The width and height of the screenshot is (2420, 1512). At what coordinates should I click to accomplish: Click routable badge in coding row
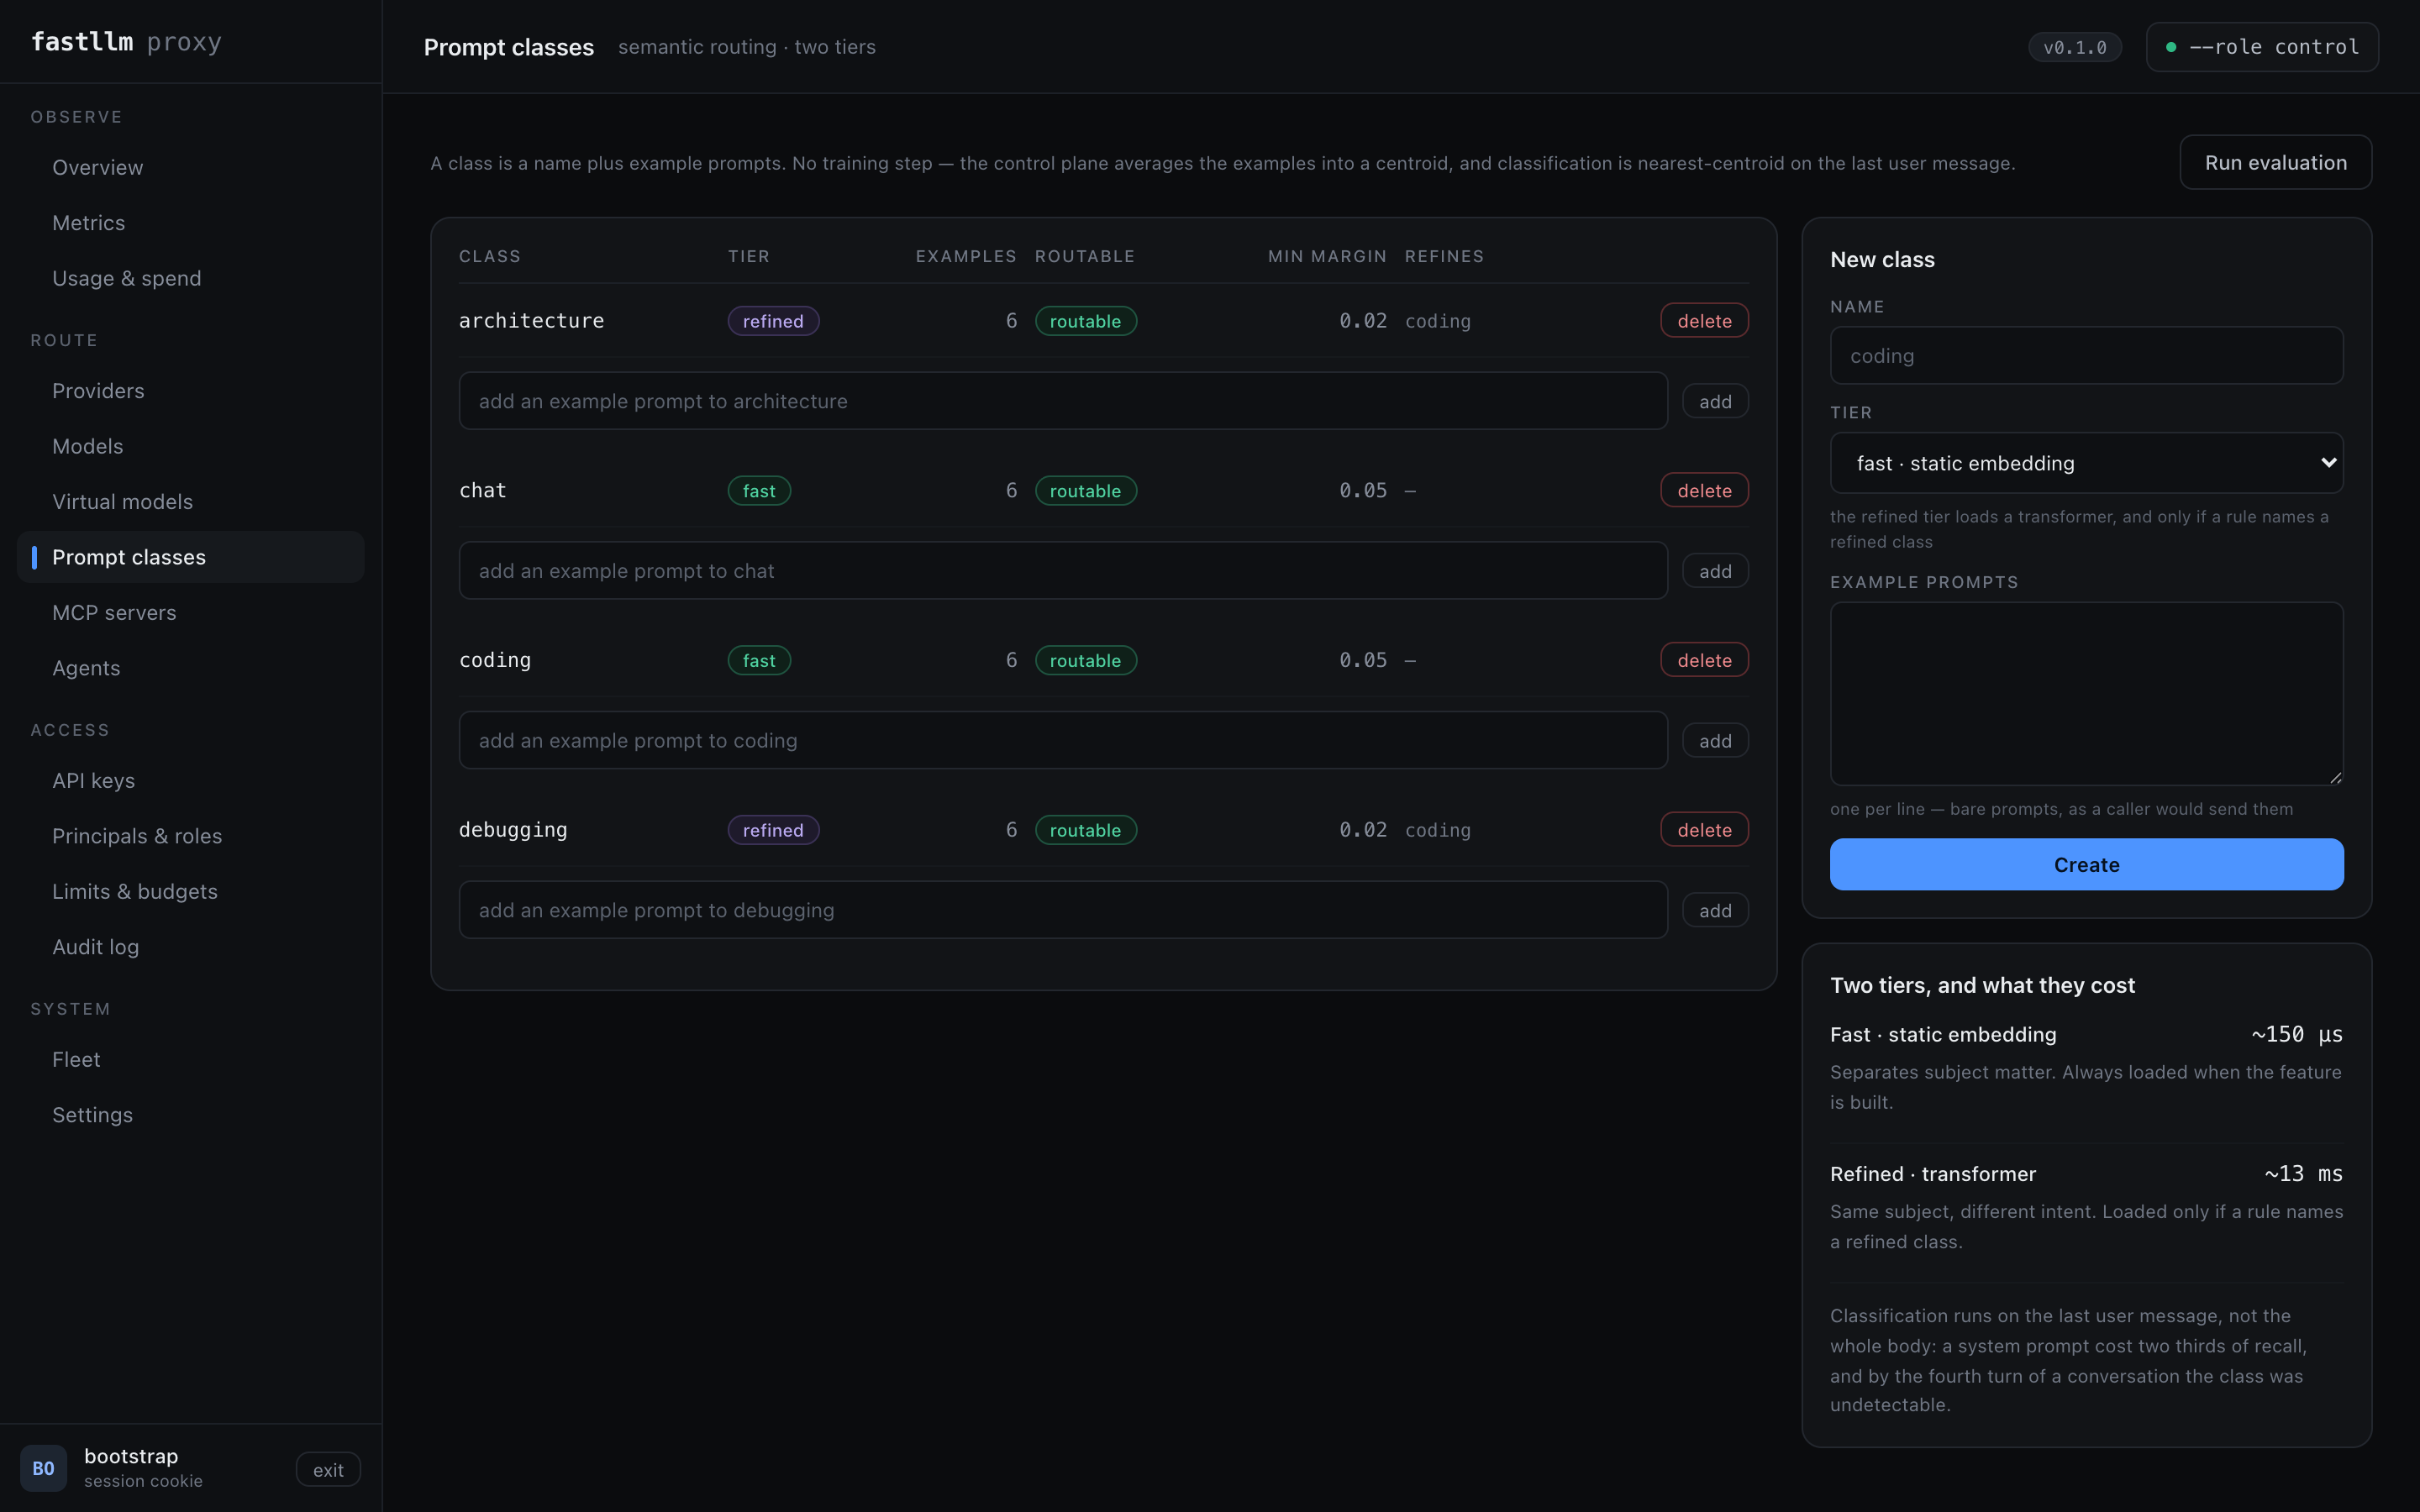1085,660
